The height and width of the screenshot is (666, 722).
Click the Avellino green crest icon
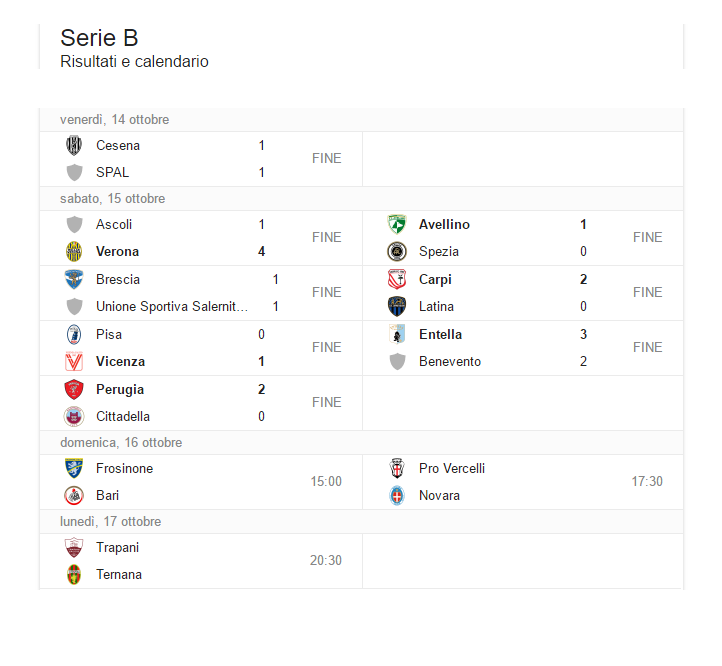(397, 224)
